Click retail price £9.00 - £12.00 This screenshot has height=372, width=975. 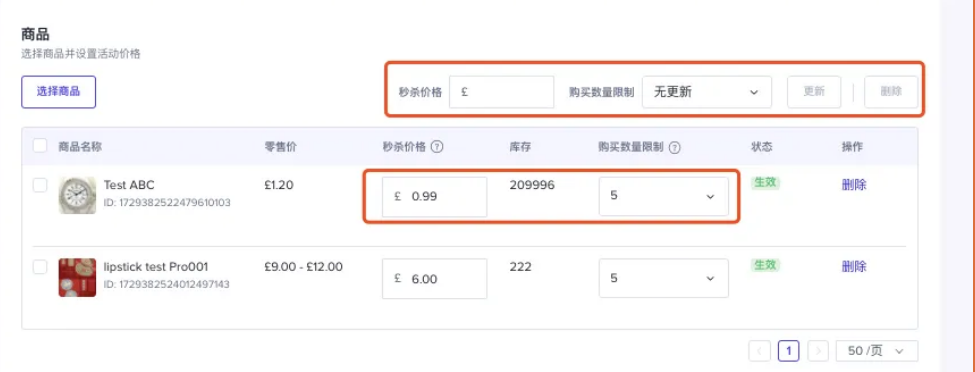[x=303, y=267]
